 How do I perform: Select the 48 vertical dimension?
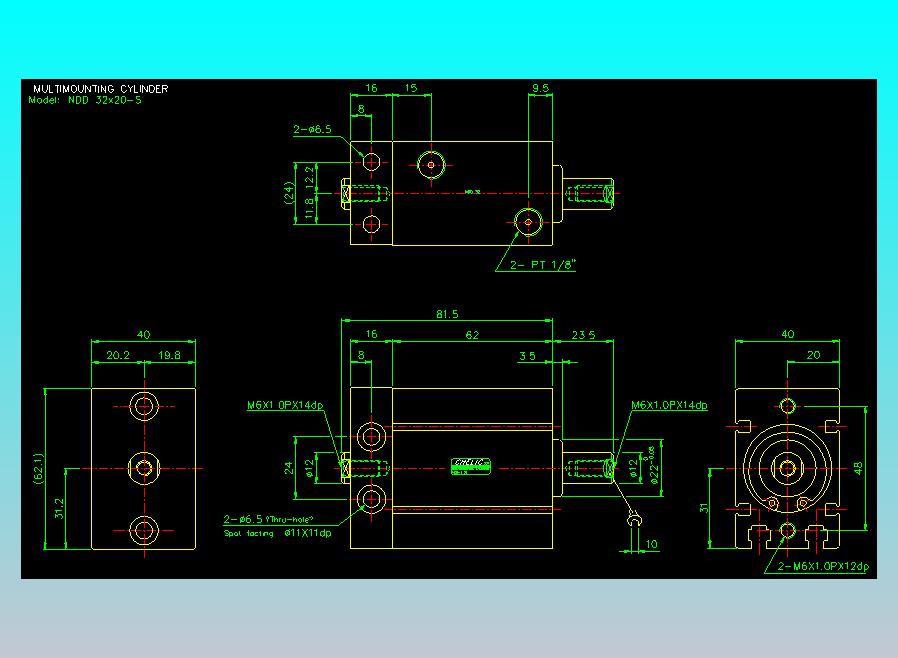point(858,468)
